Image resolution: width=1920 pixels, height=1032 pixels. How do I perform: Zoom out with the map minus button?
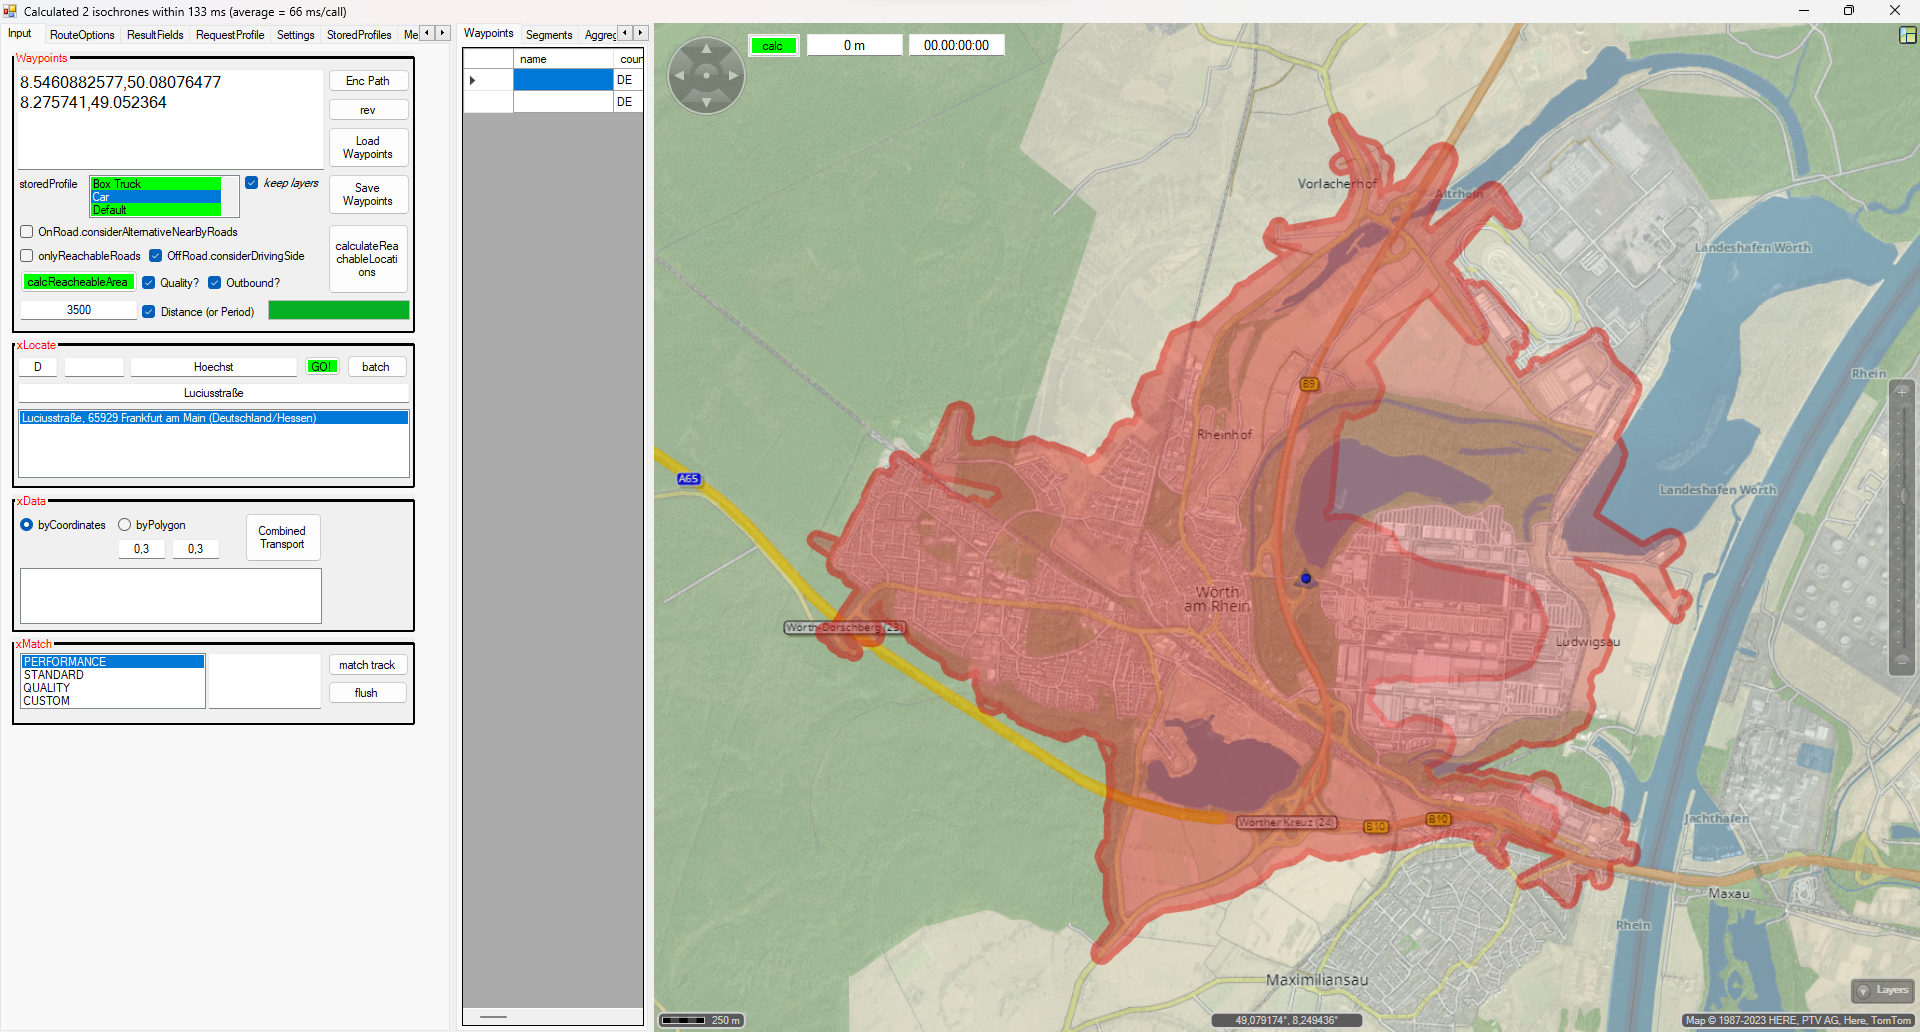pyautogui.click(x=1902, y=661)
